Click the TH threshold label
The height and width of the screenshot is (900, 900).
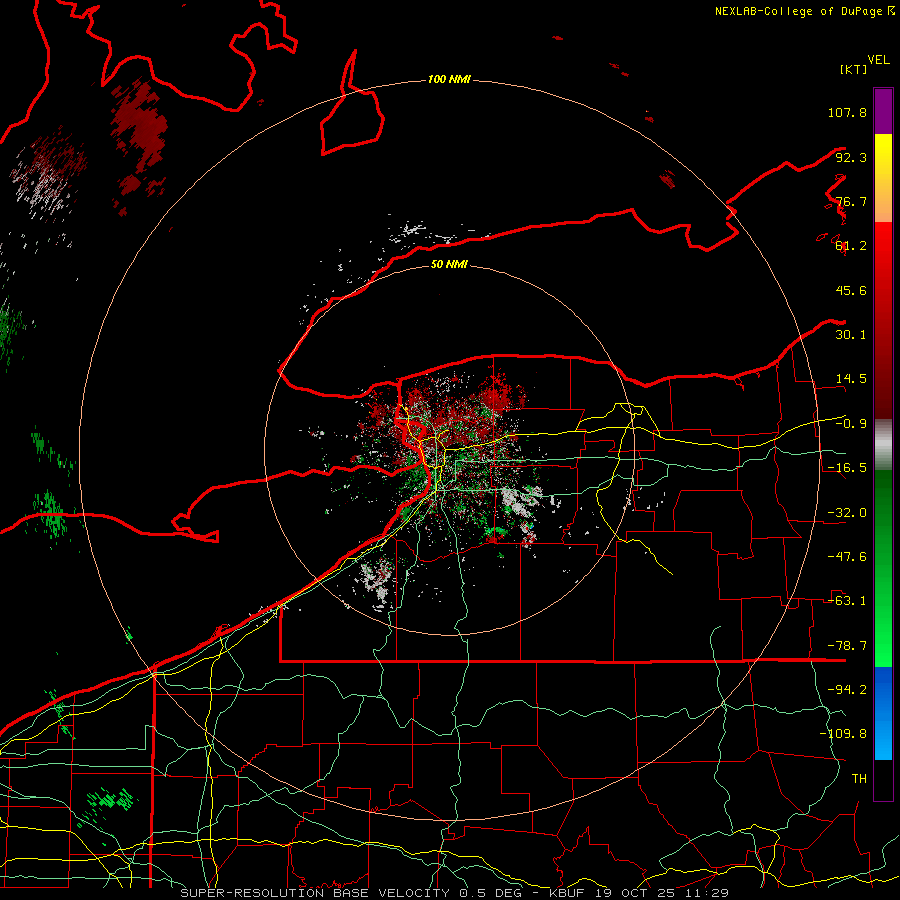click(x=859, y=779)
